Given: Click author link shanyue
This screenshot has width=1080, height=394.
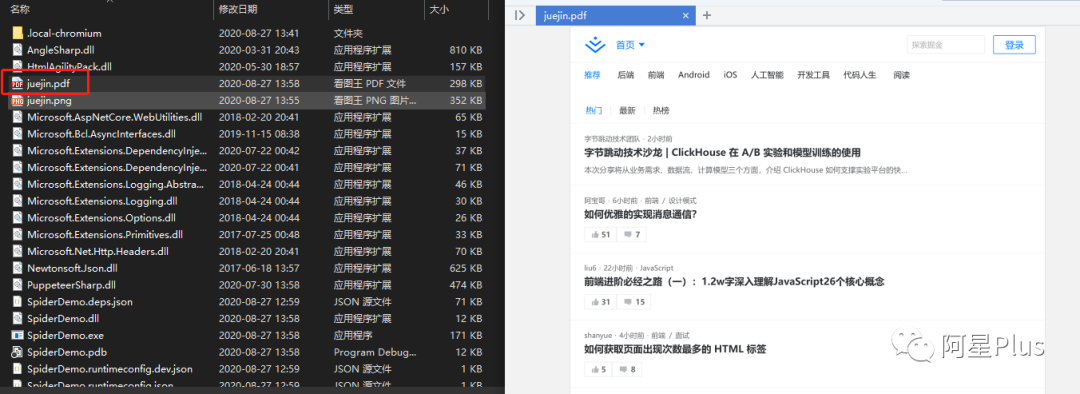Looking at the screenshot, I should pos(598,335).
